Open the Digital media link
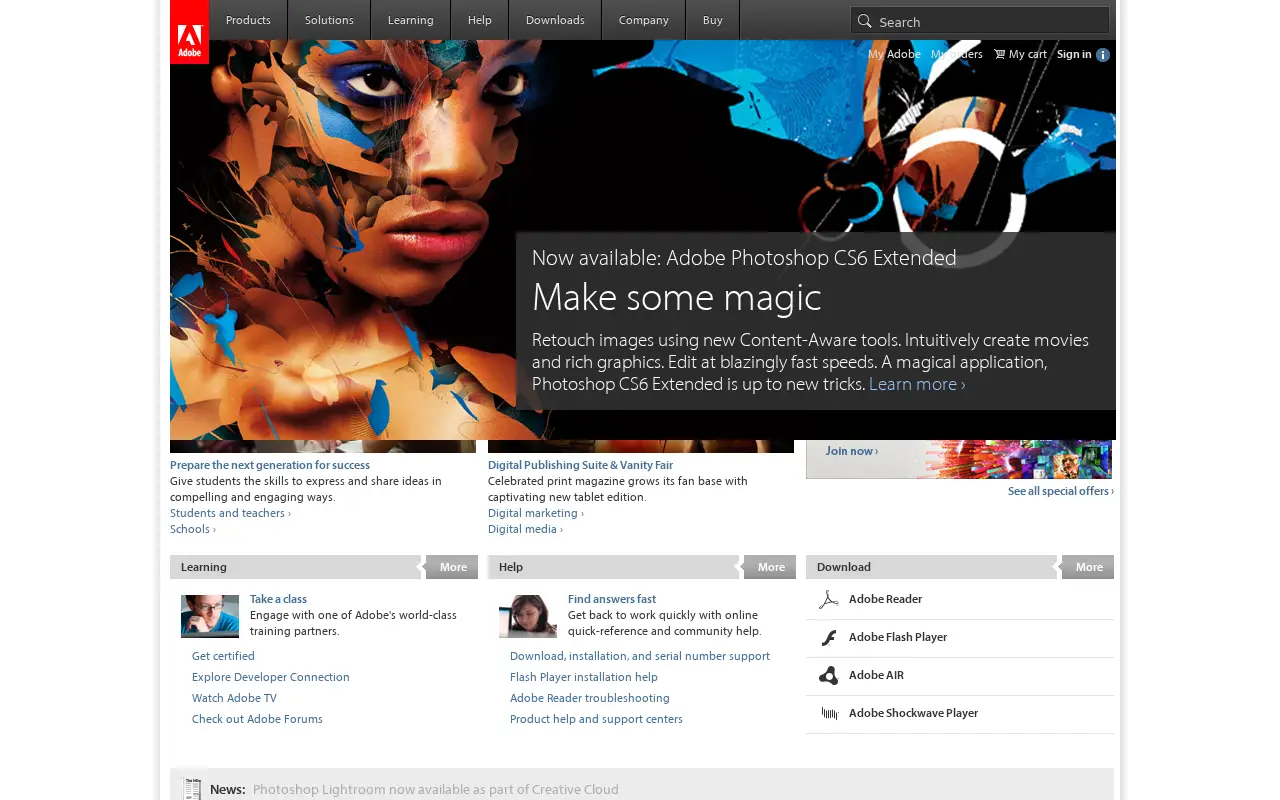Image resolution: width=1280 pixels, height=800 pixels. 525,529
